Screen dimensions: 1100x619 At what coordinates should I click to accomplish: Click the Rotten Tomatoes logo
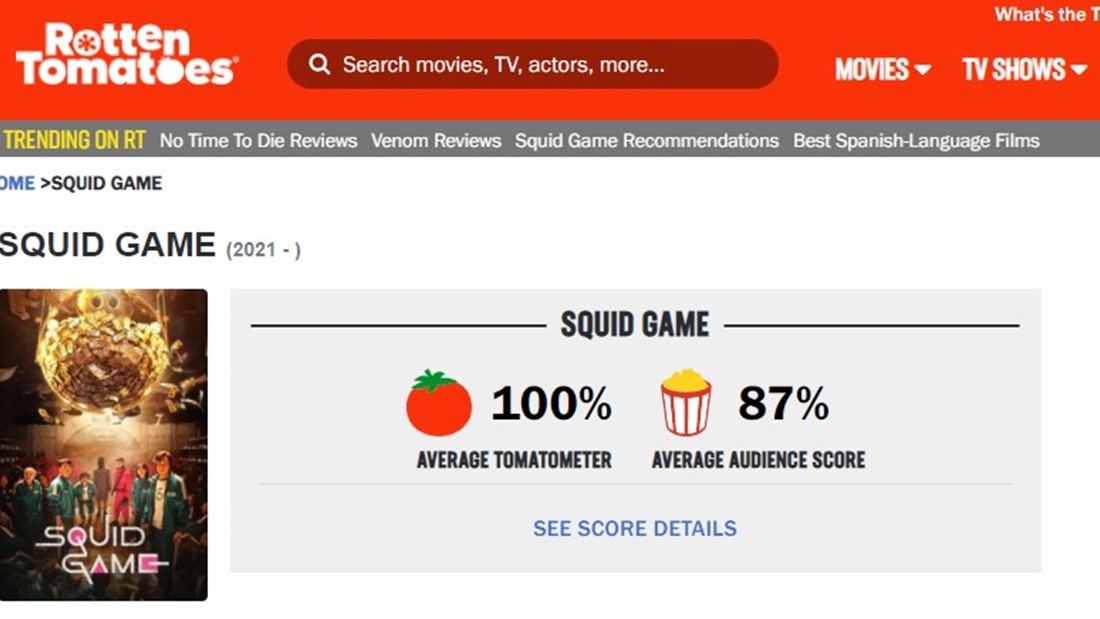point(126,57)
